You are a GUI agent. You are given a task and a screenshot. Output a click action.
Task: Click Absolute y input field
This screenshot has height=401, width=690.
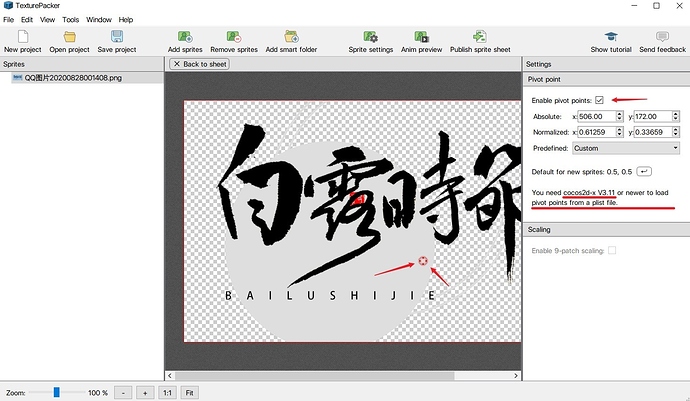[x=653, y=117]
